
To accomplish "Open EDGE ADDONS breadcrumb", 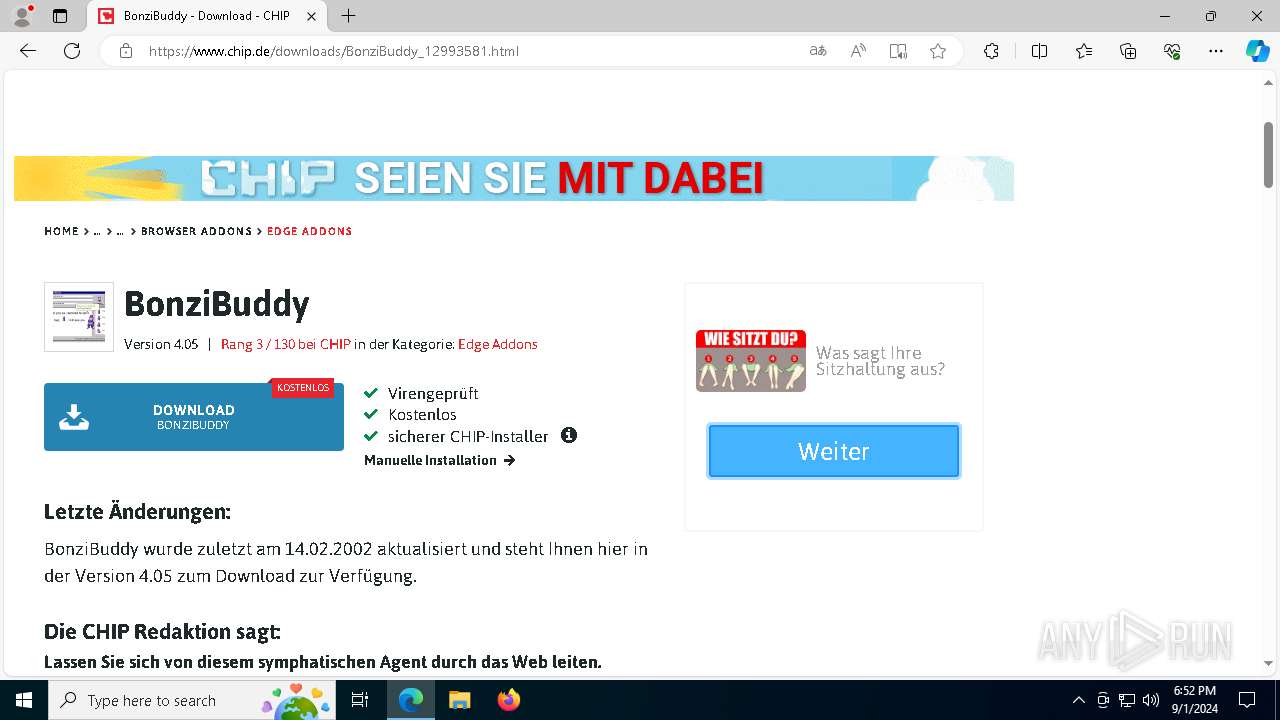I will (x=309, y=231).
